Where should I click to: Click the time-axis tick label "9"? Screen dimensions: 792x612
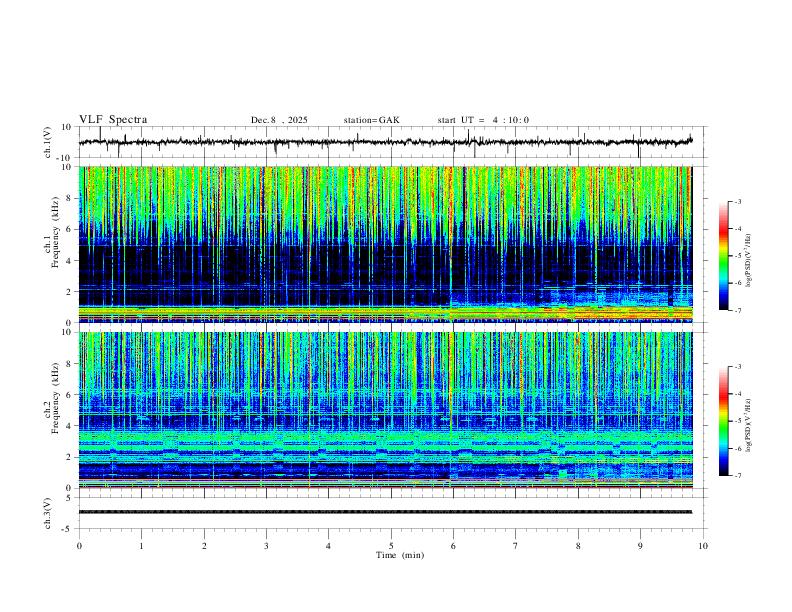pyautogui.click(x=641, y=546)
